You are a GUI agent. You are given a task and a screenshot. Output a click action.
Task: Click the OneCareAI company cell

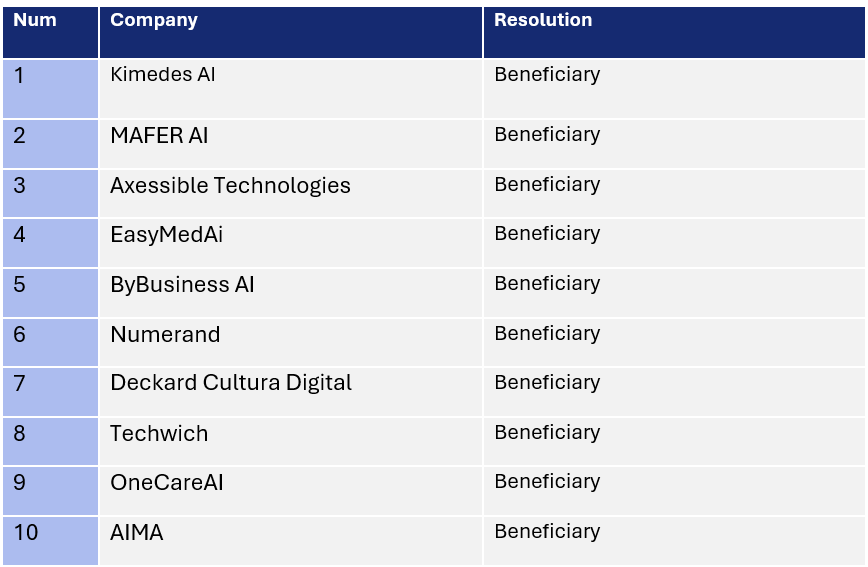coord(167,482)
